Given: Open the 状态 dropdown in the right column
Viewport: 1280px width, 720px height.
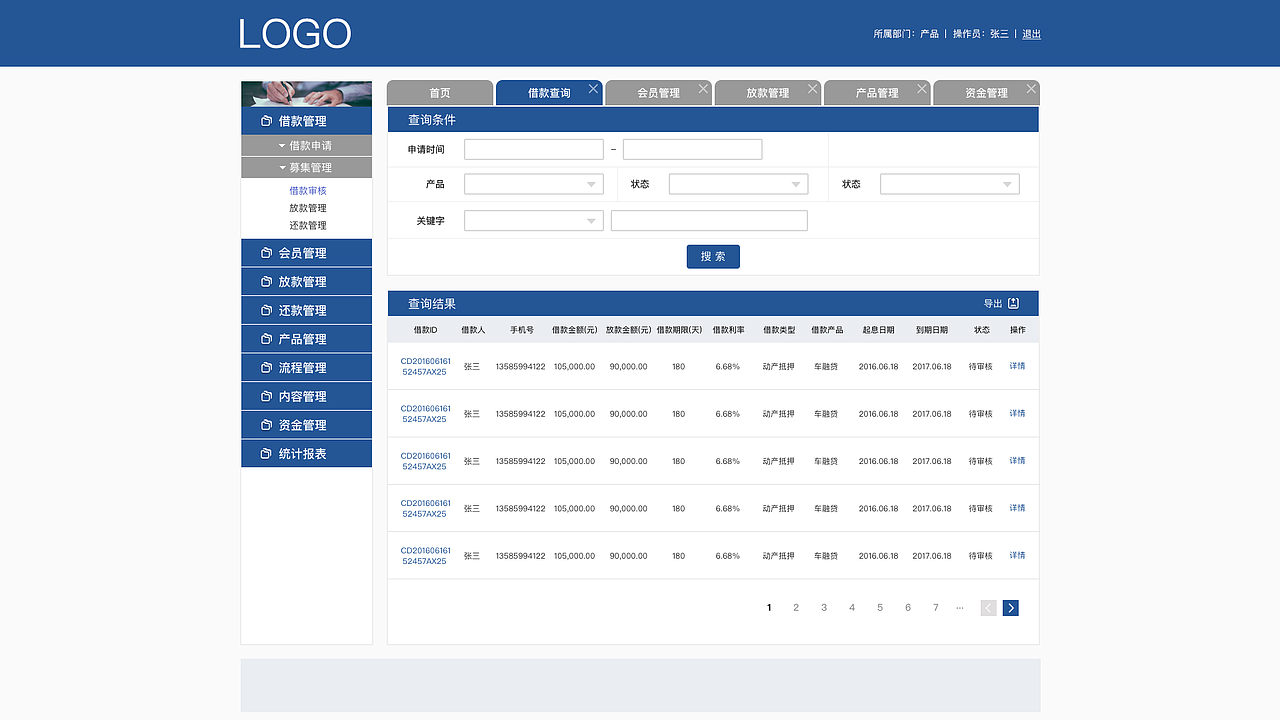Looking at the screenshot, I should pos(950,184).
